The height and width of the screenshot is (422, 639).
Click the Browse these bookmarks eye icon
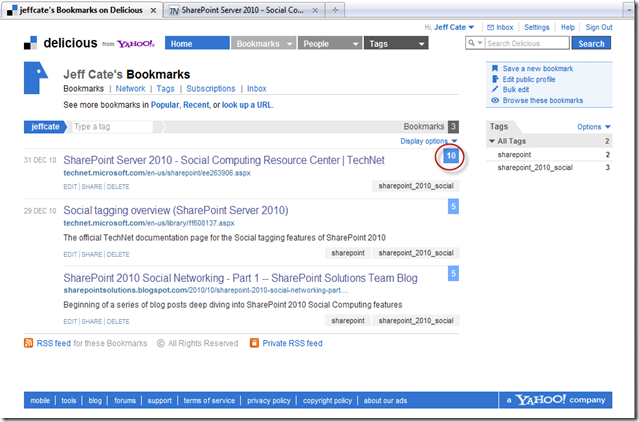[495, 100]
